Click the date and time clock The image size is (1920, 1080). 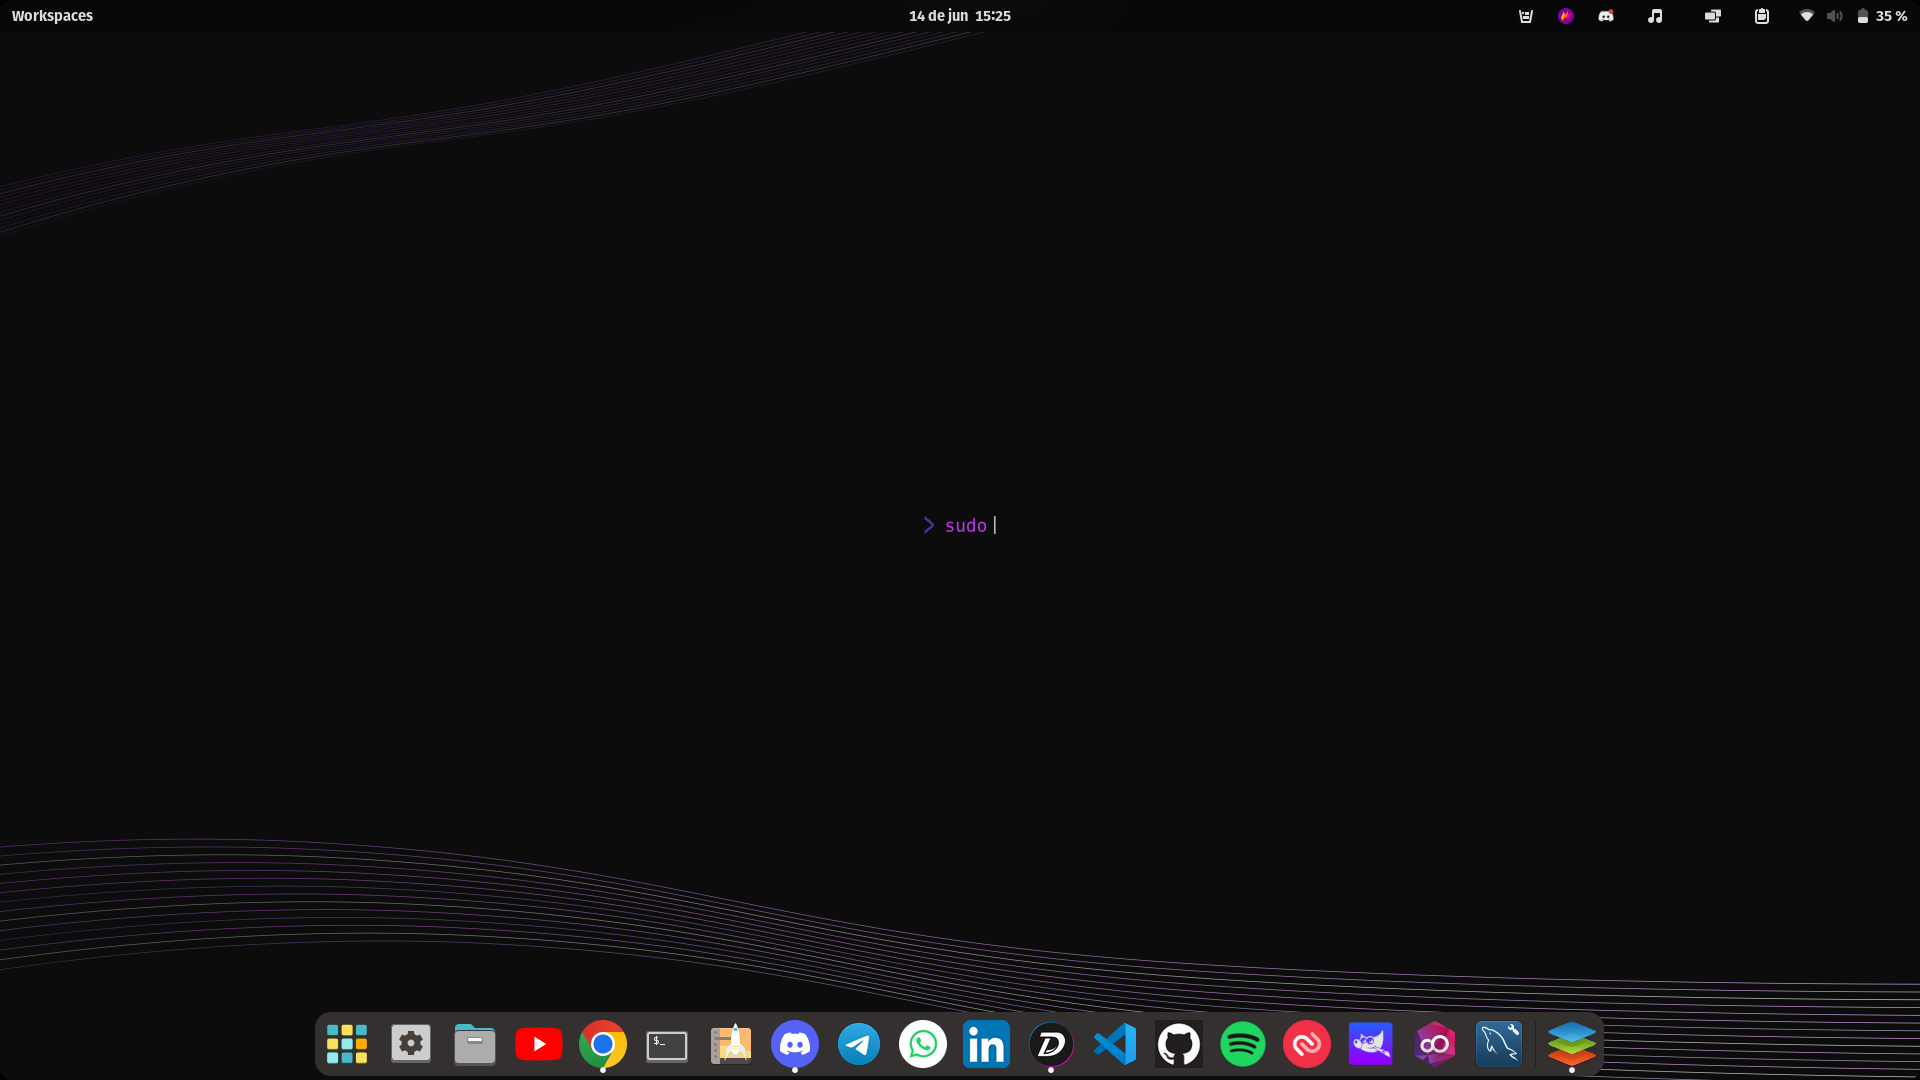959,16
